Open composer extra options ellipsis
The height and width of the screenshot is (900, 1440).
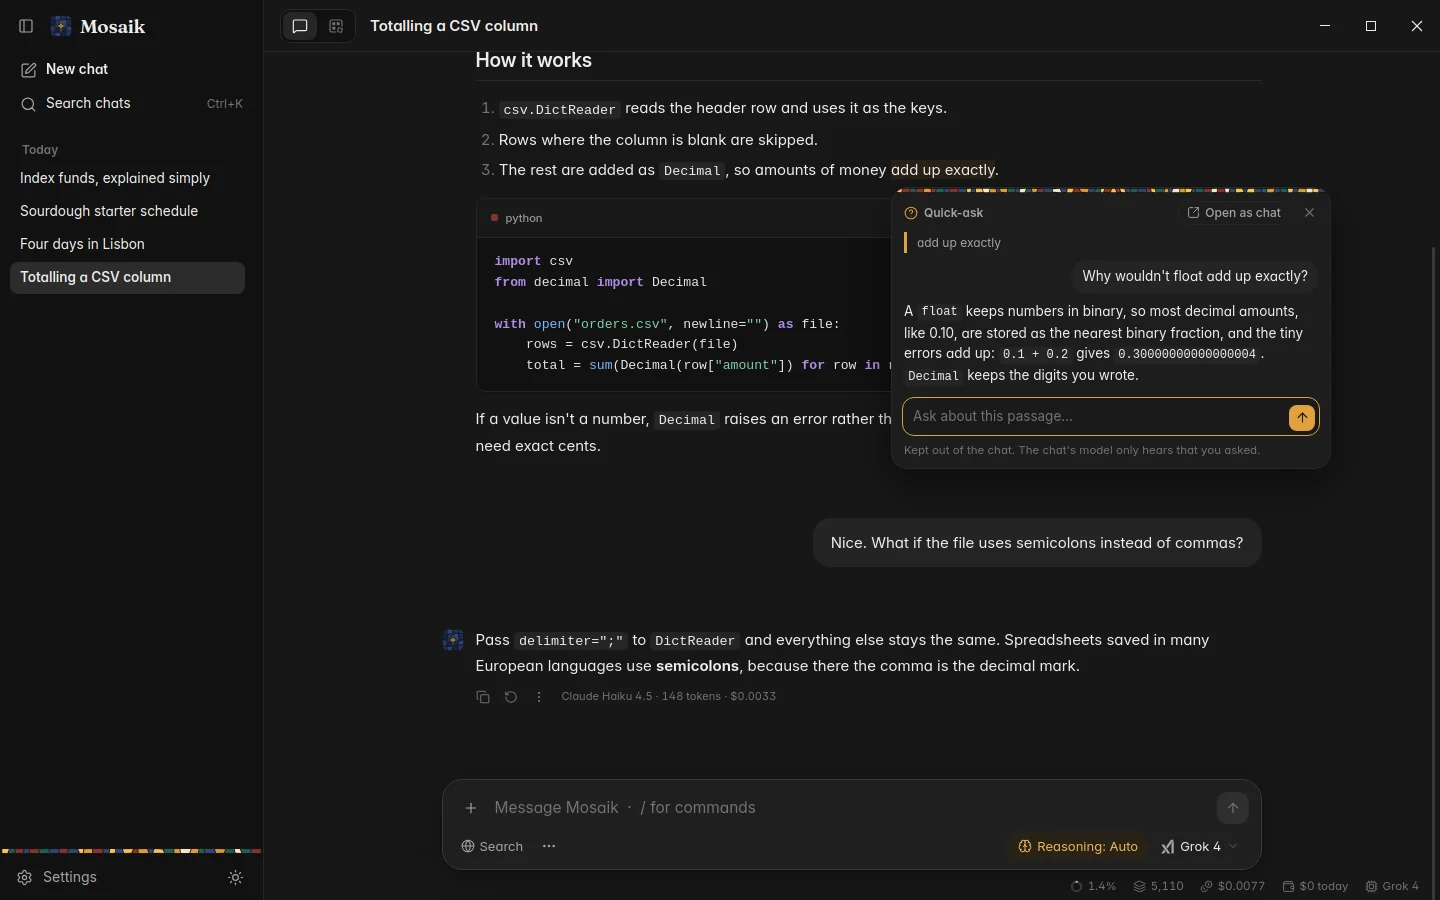549,847
